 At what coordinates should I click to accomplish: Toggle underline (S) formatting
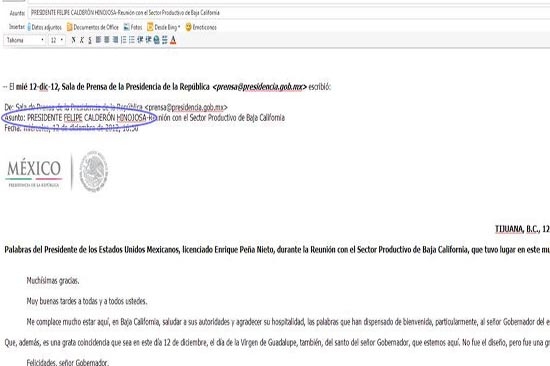90,40
